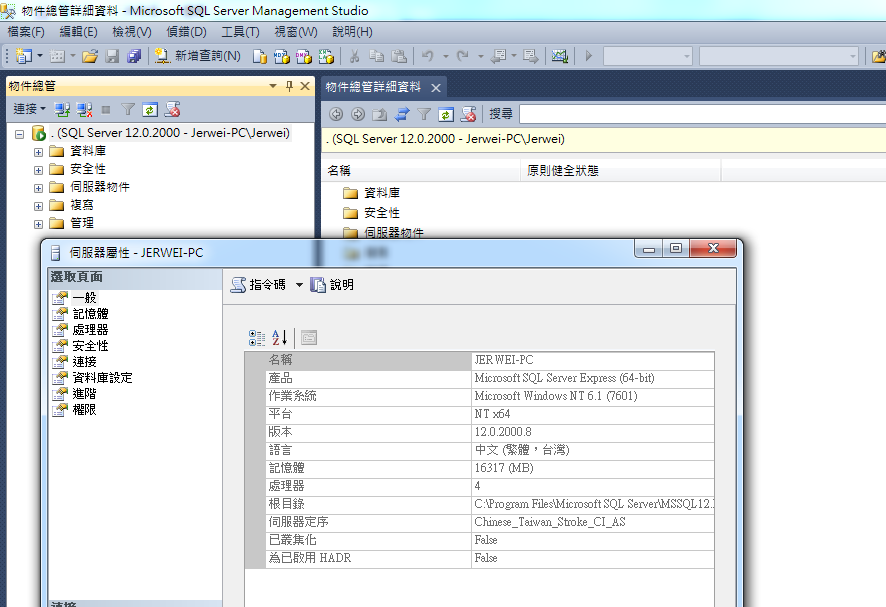Select the 進階 page
Viewport: 886px width, 607px height.
coord(84,393)
